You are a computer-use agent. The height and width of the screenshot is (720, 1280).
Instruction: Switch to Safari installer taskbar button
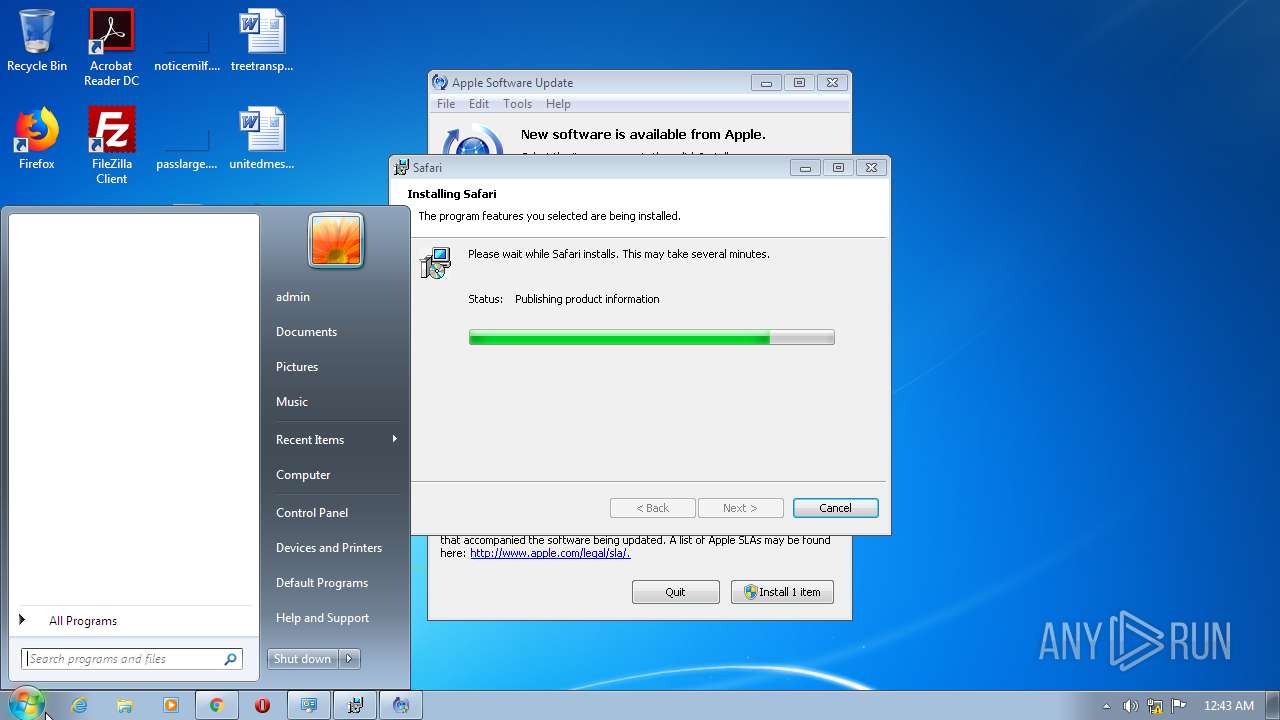point(355,705)
